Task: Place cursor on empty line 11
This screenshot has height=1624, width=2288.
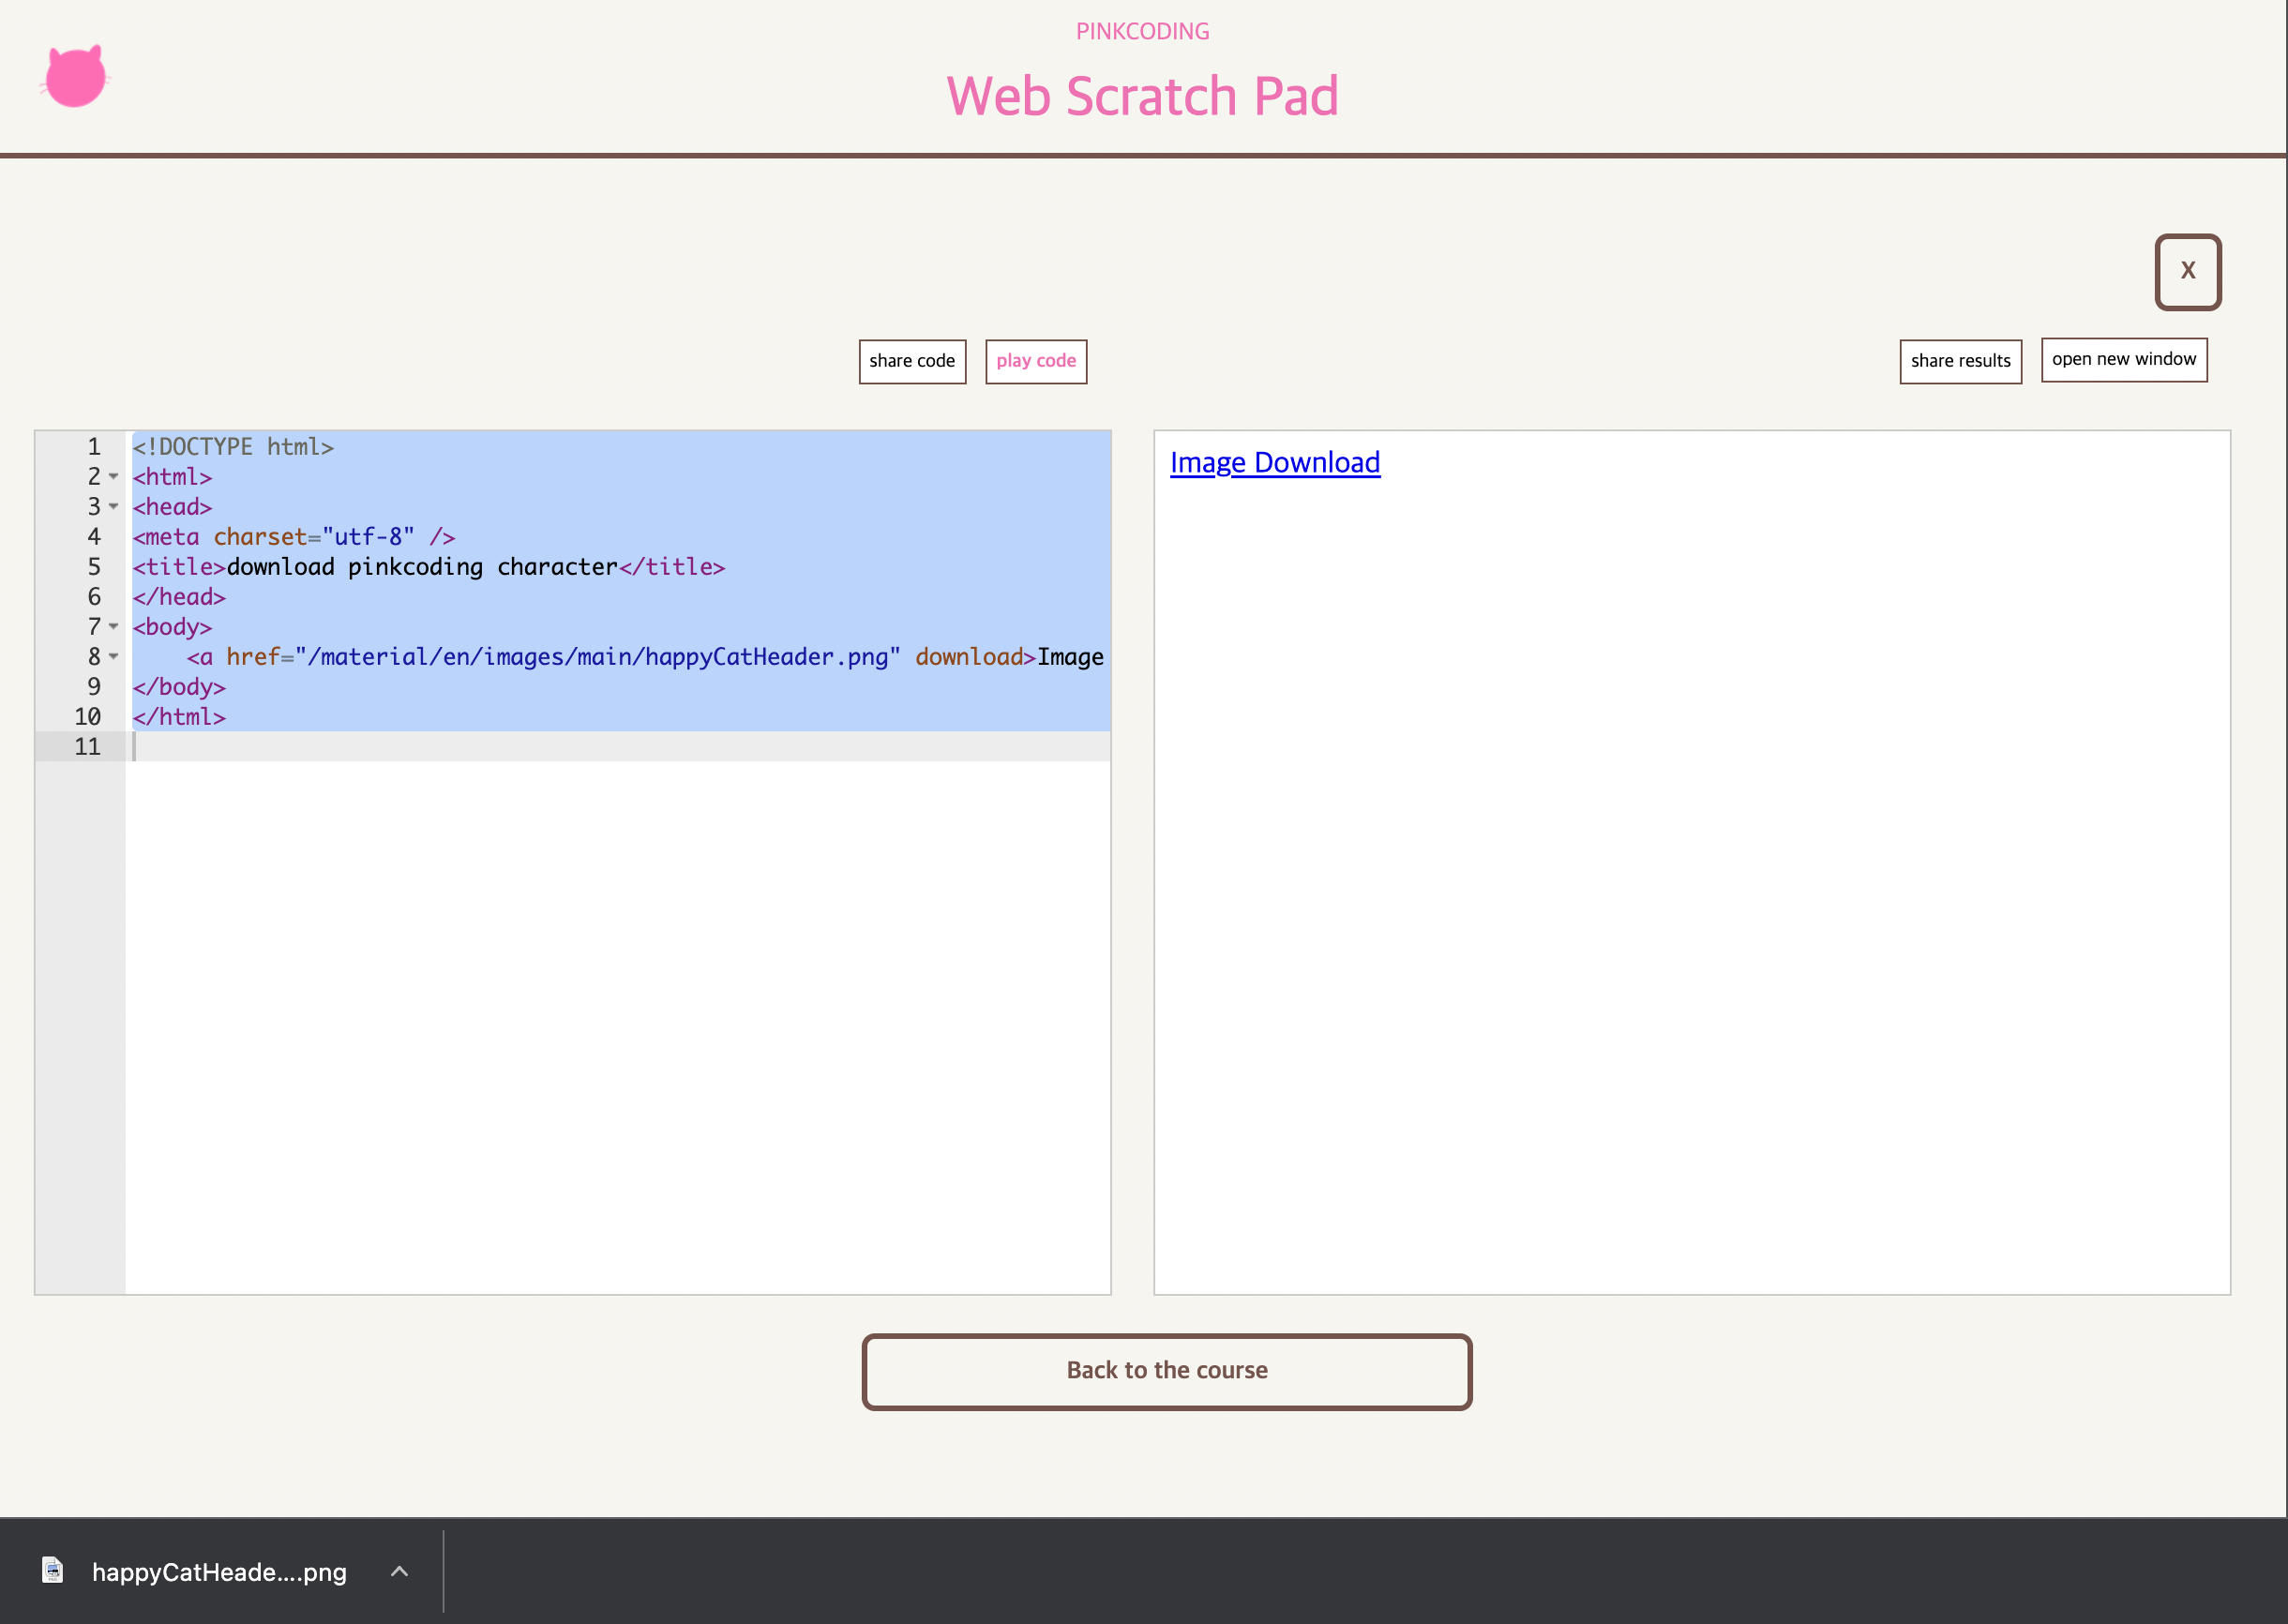Action: tap(618, 746)
